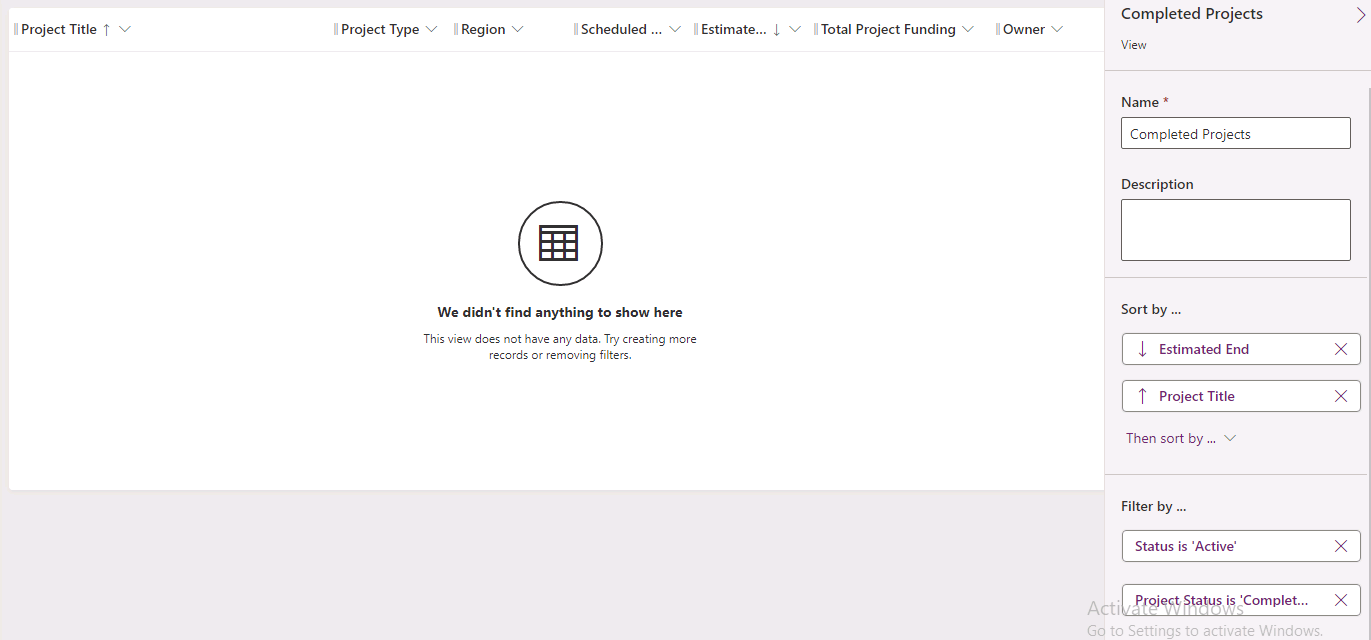
Task: Remove the Estimated End sort
Action: tap(1341, 349)
